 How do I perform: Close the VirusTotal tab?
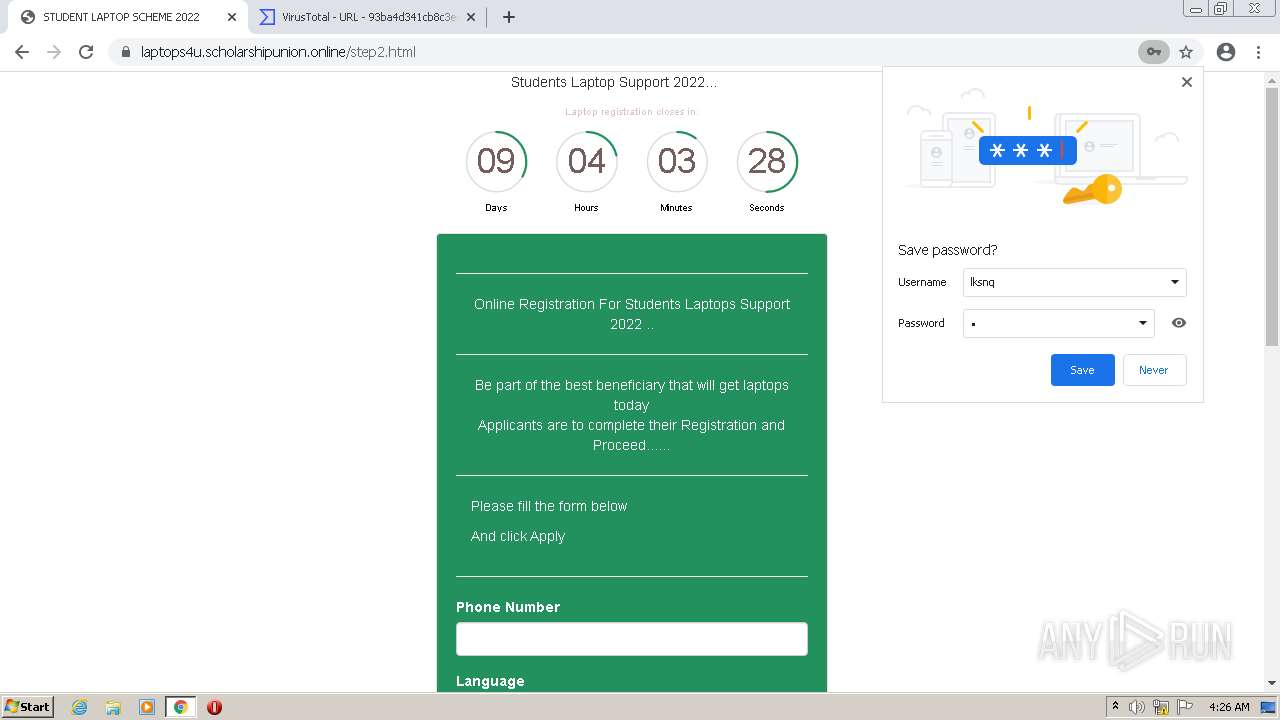pos(471,17)
